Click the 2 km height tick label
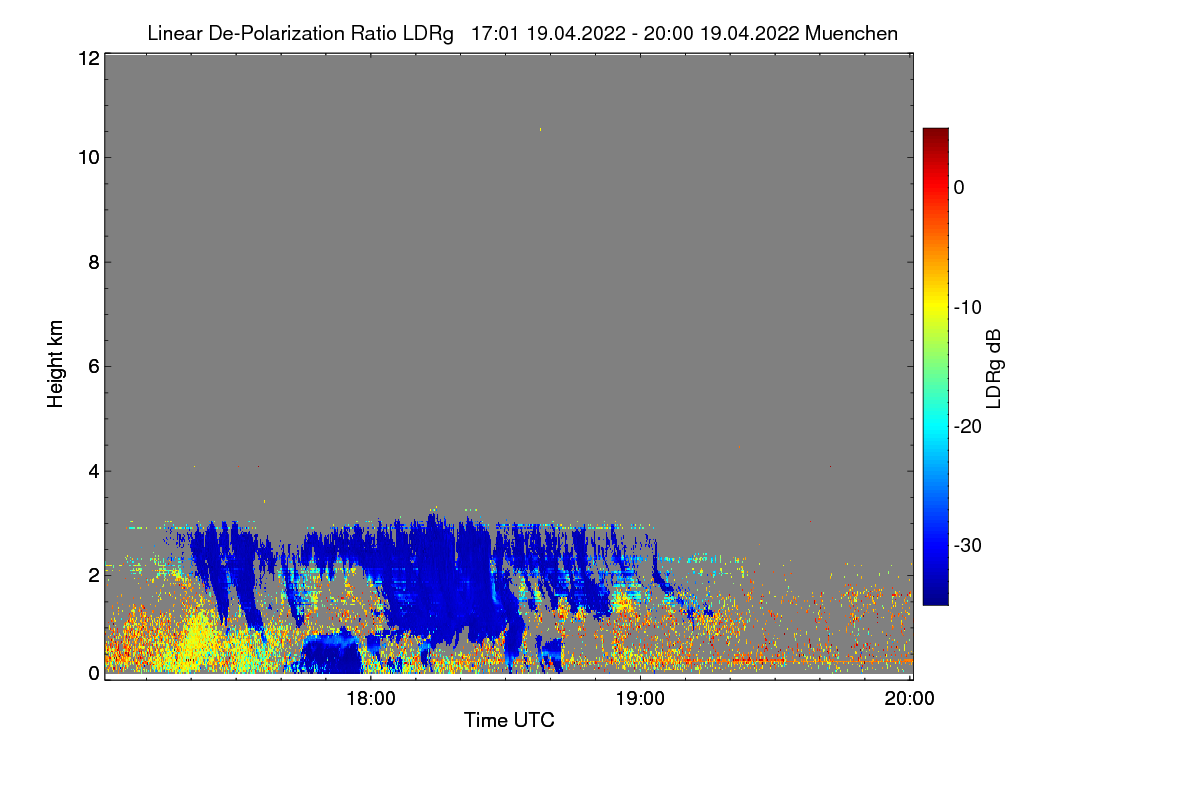This screenshot has width=1200, height=800. 93,575
